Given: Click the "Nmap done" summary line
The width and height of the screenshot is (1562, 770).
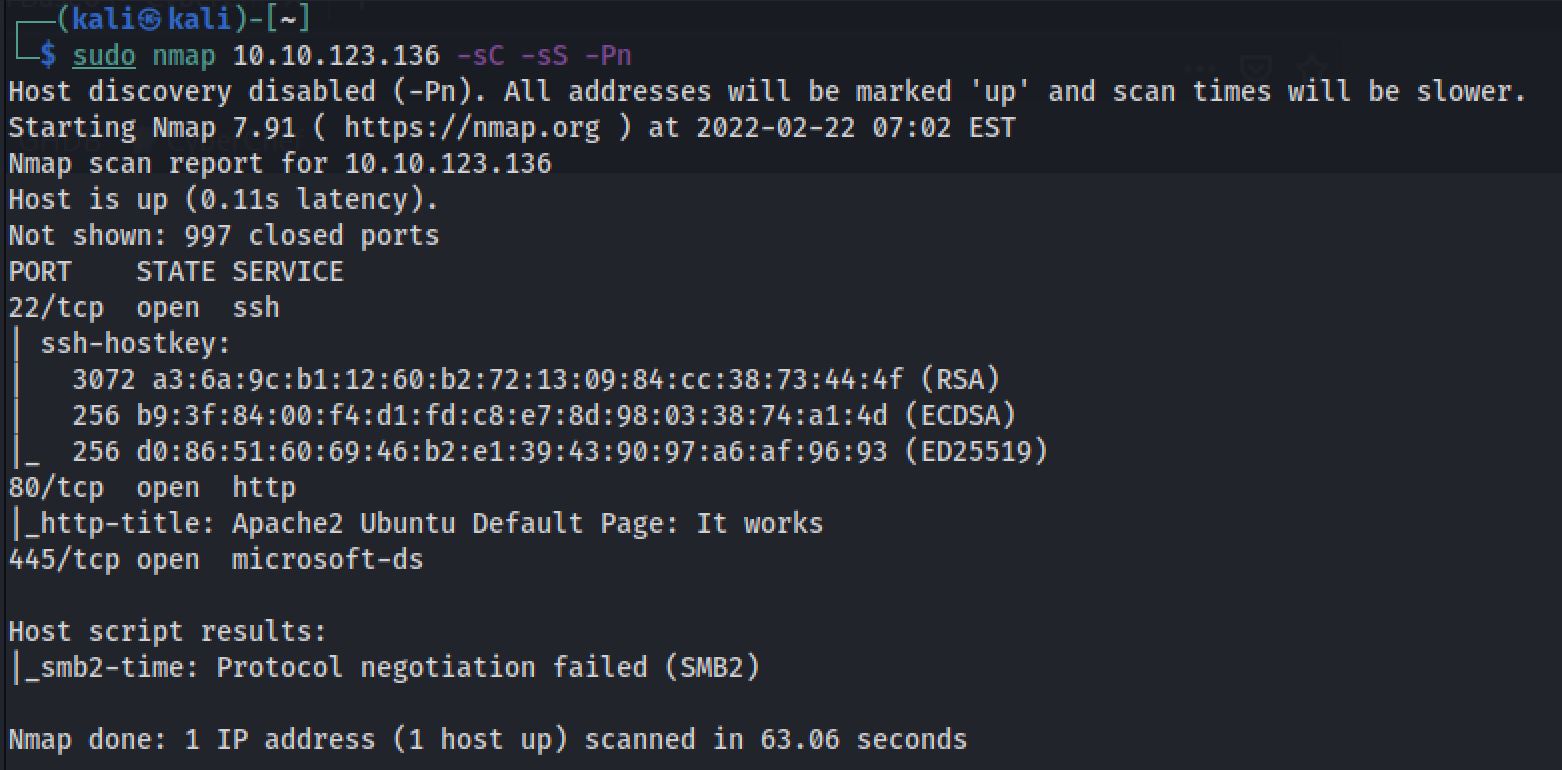Looking at the screenshot, I should 487,740.
